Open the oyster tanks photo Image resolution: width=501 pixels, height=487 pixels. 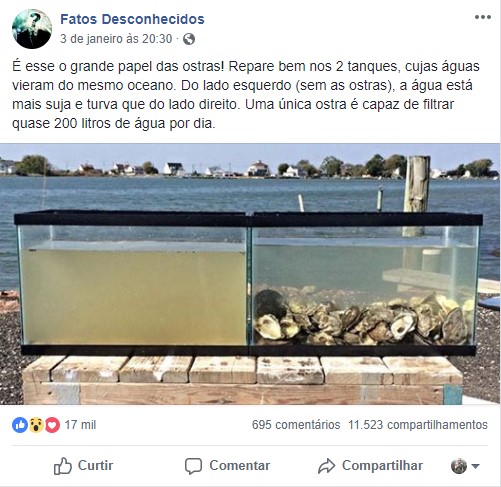[250, 274]
